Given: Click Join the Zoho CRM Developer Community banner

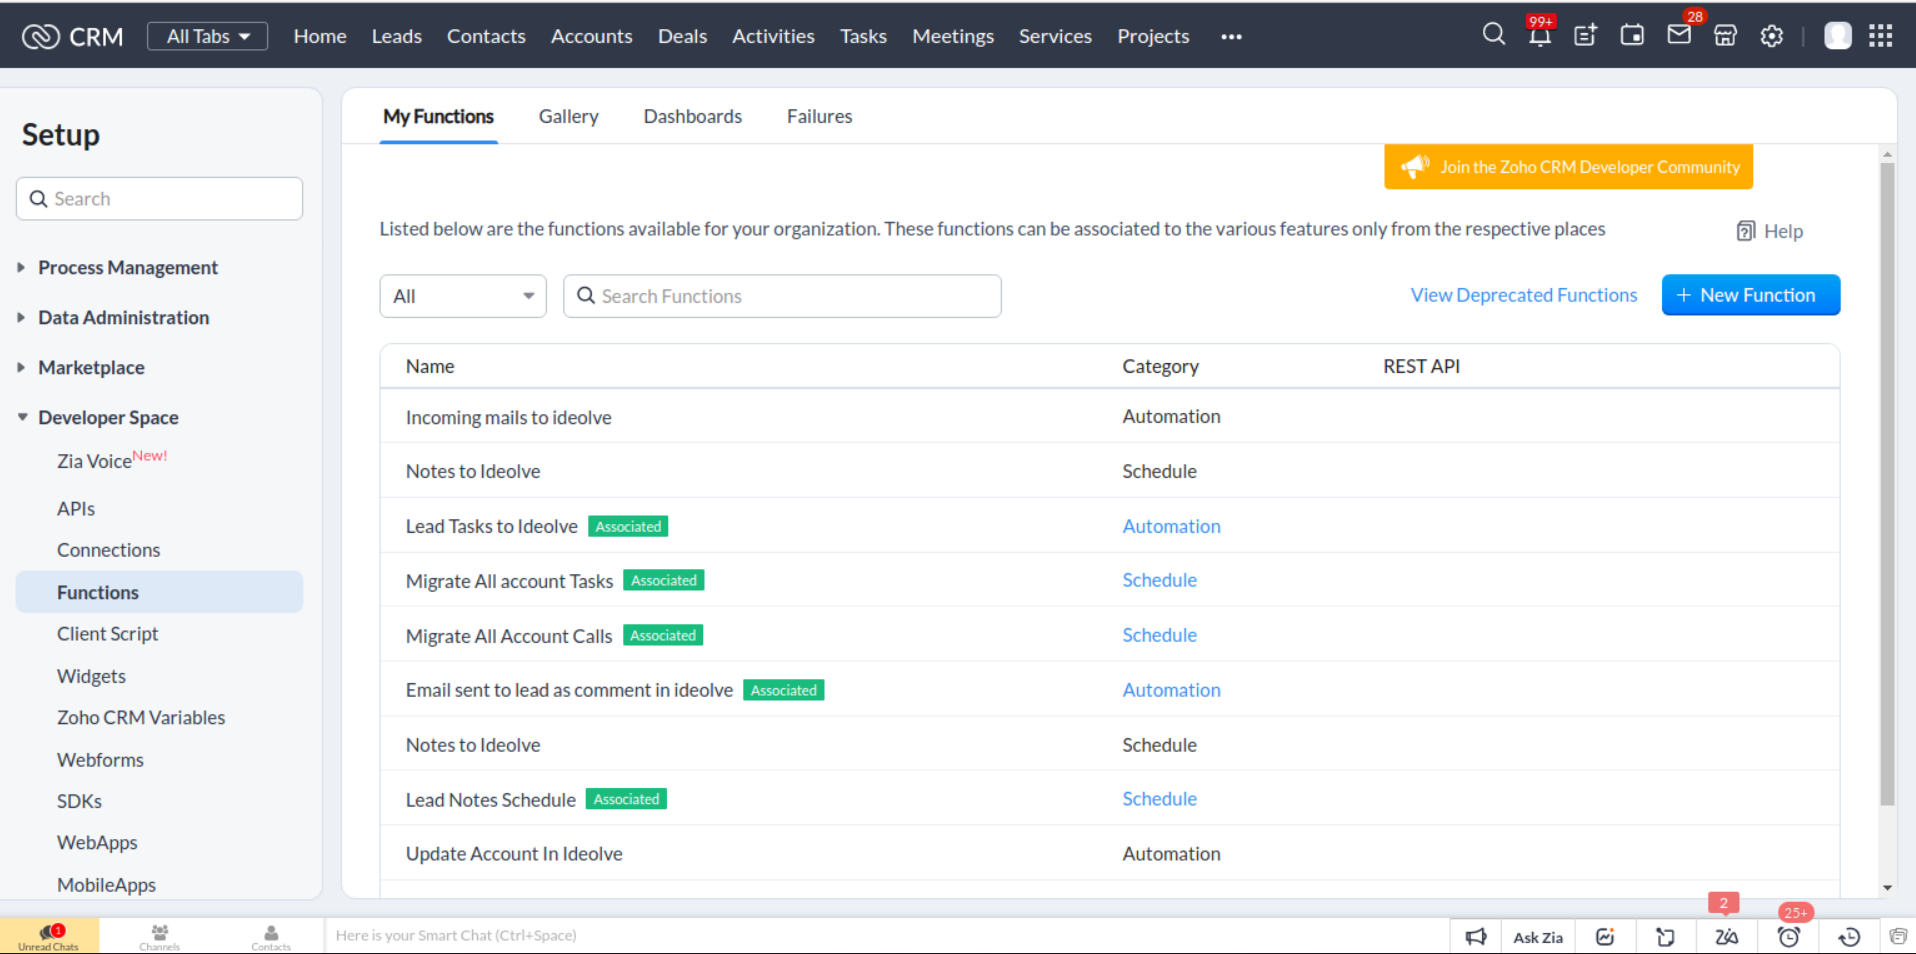Looking at the screenshot, I should tap(1568, 167).
